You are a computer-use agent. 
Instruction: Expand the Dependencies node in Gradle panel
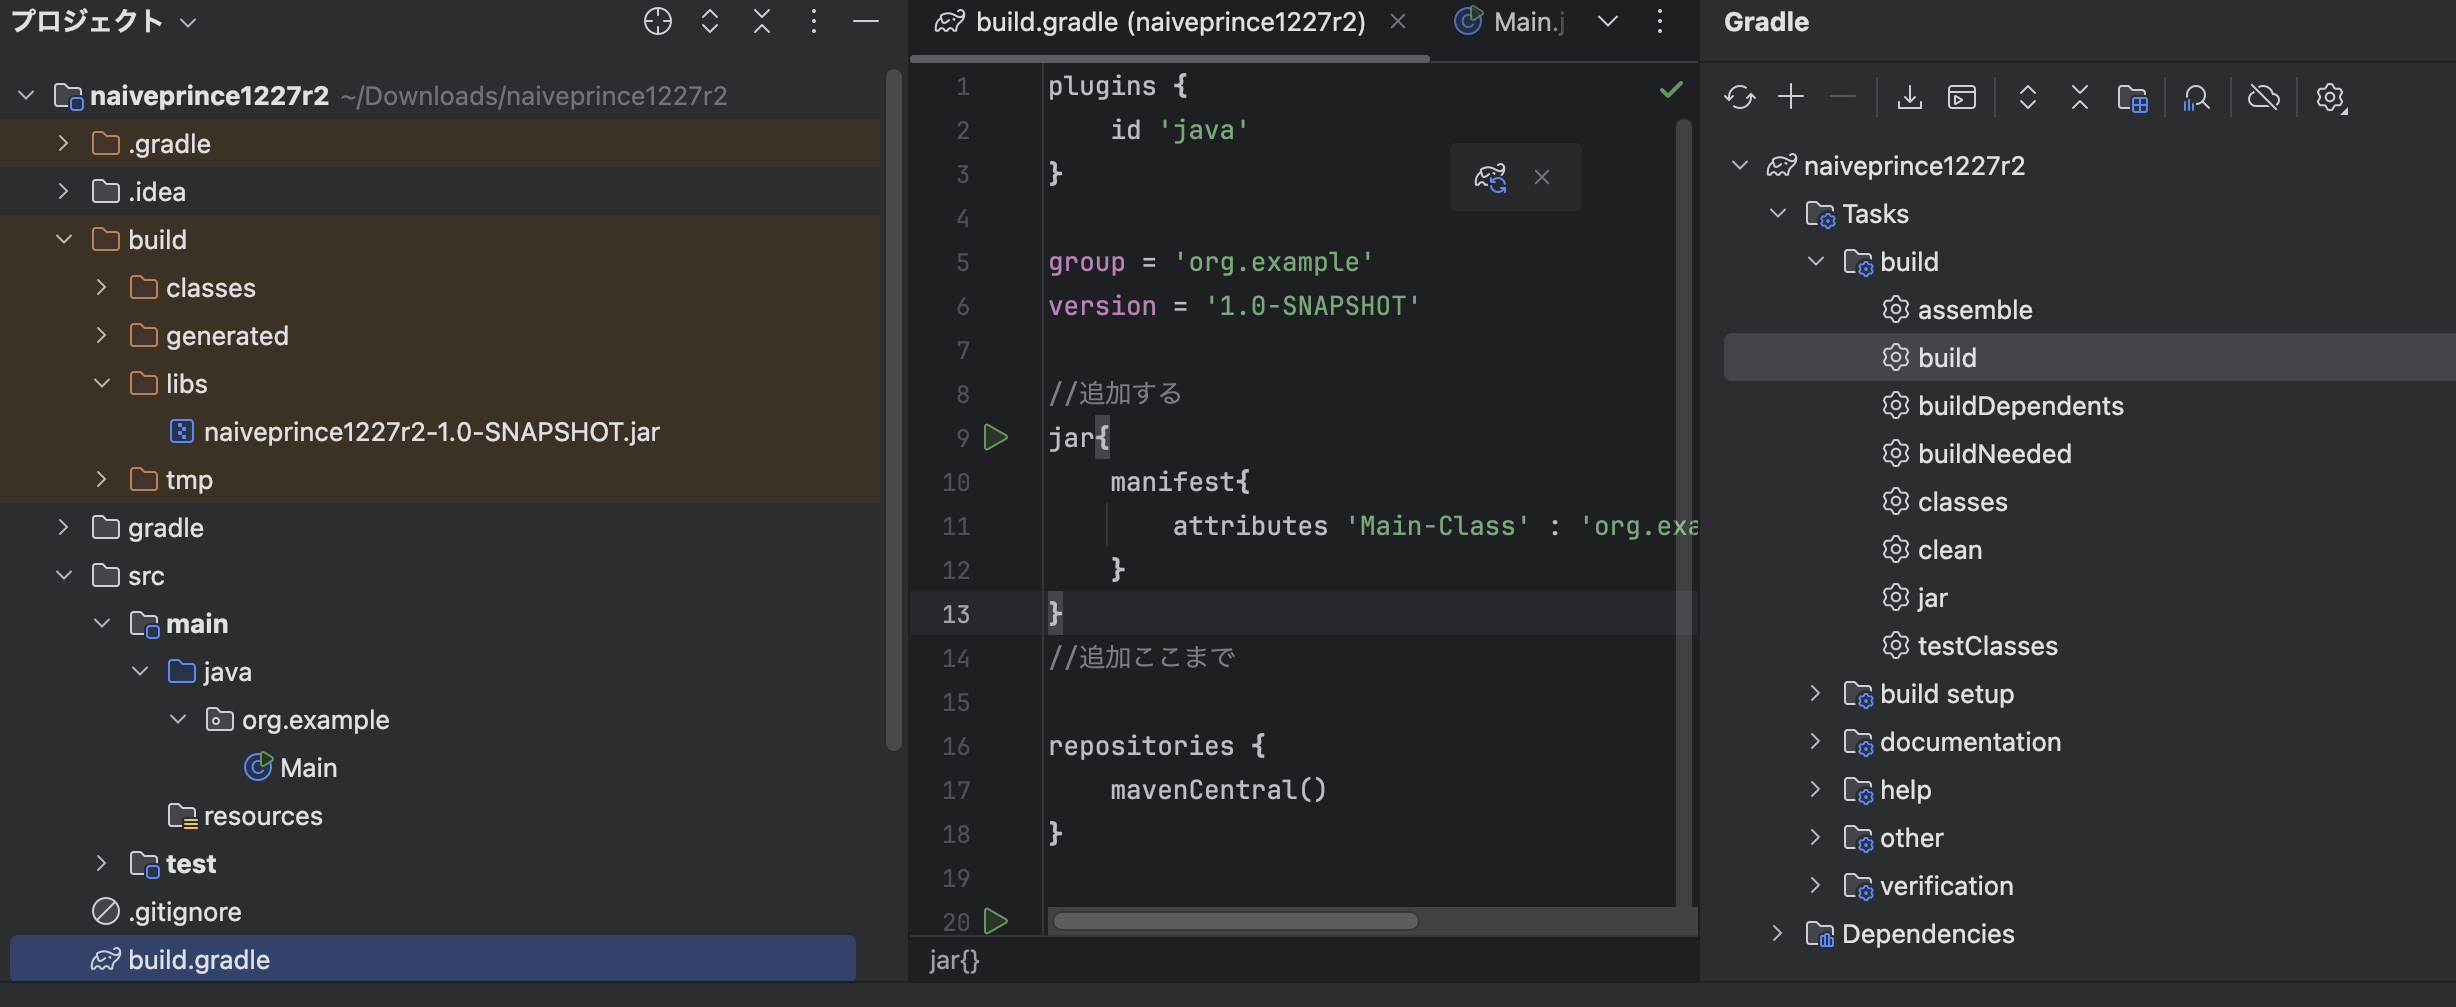1777,933
